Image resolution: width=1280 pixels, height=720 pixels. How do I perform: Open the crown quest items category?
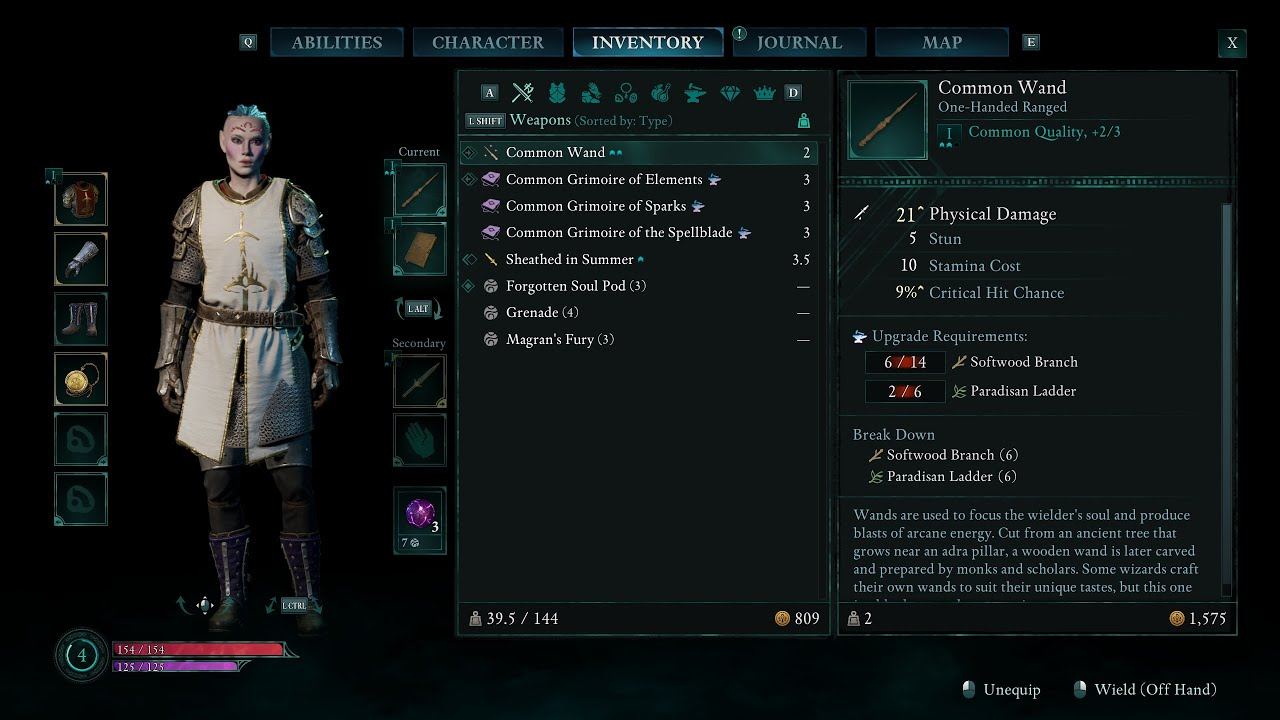point(764,93)
